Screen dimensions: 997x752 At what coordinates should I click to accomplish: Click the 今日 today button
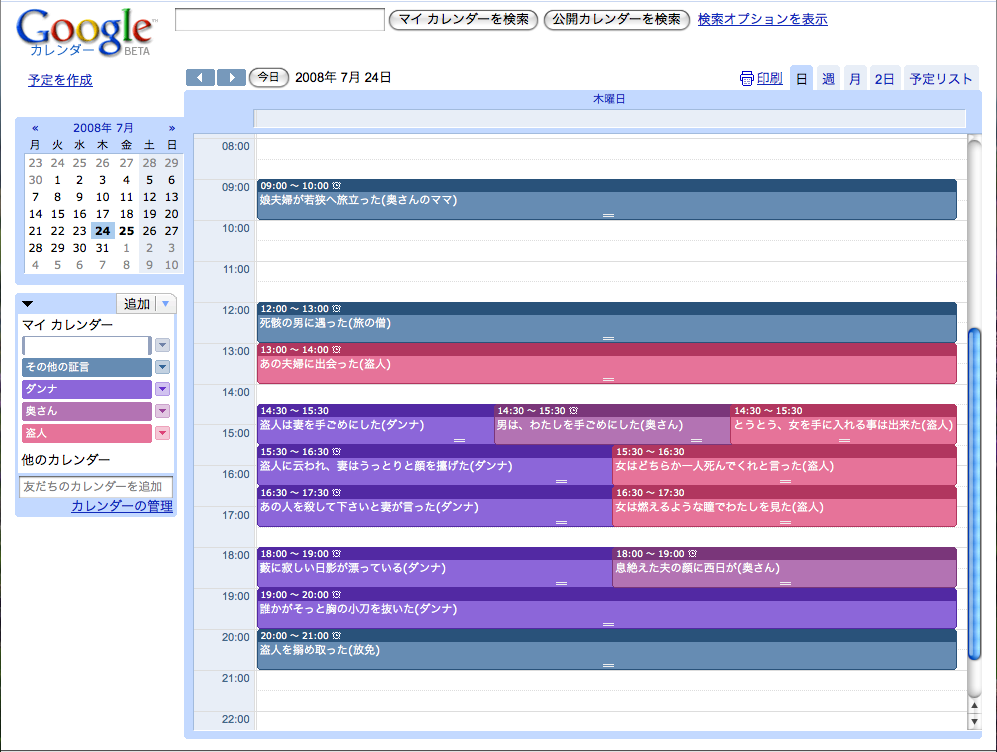click(269, 78)
